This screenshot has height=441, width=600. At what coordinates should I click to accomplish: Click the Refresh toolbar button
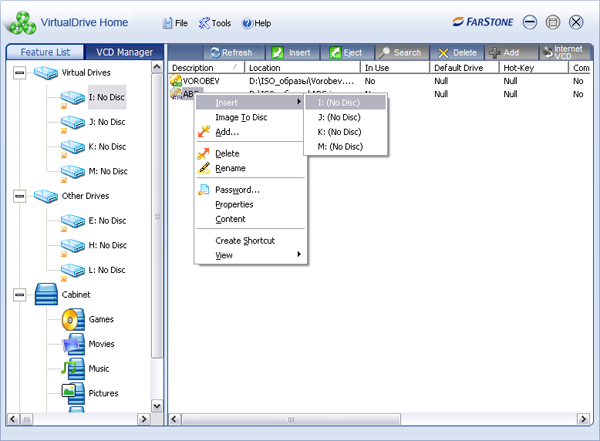pyautogui.click(x=234, y=52)
